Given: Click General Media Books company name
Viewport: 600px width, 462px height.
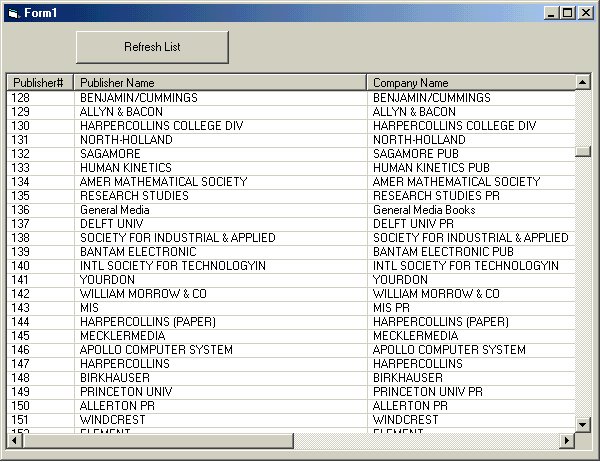Looking at the screenshot, I should pos(424,210).
